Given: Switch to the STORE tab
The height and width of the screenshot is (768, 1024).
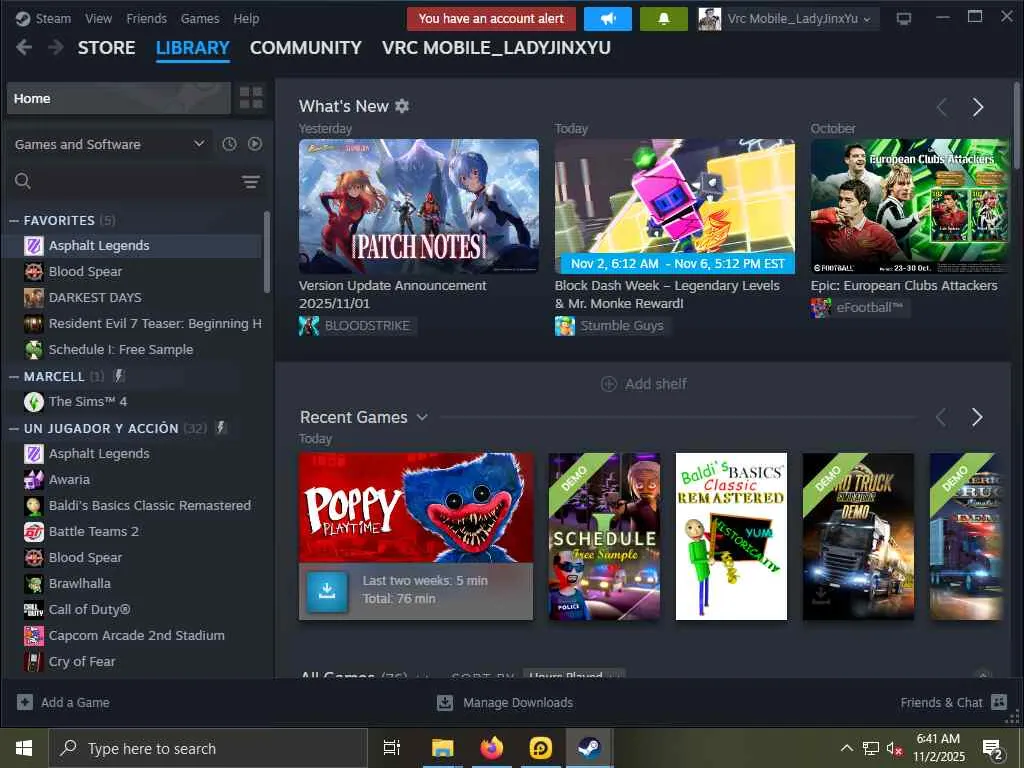Looking at the screenshot, I should (106, 48).
